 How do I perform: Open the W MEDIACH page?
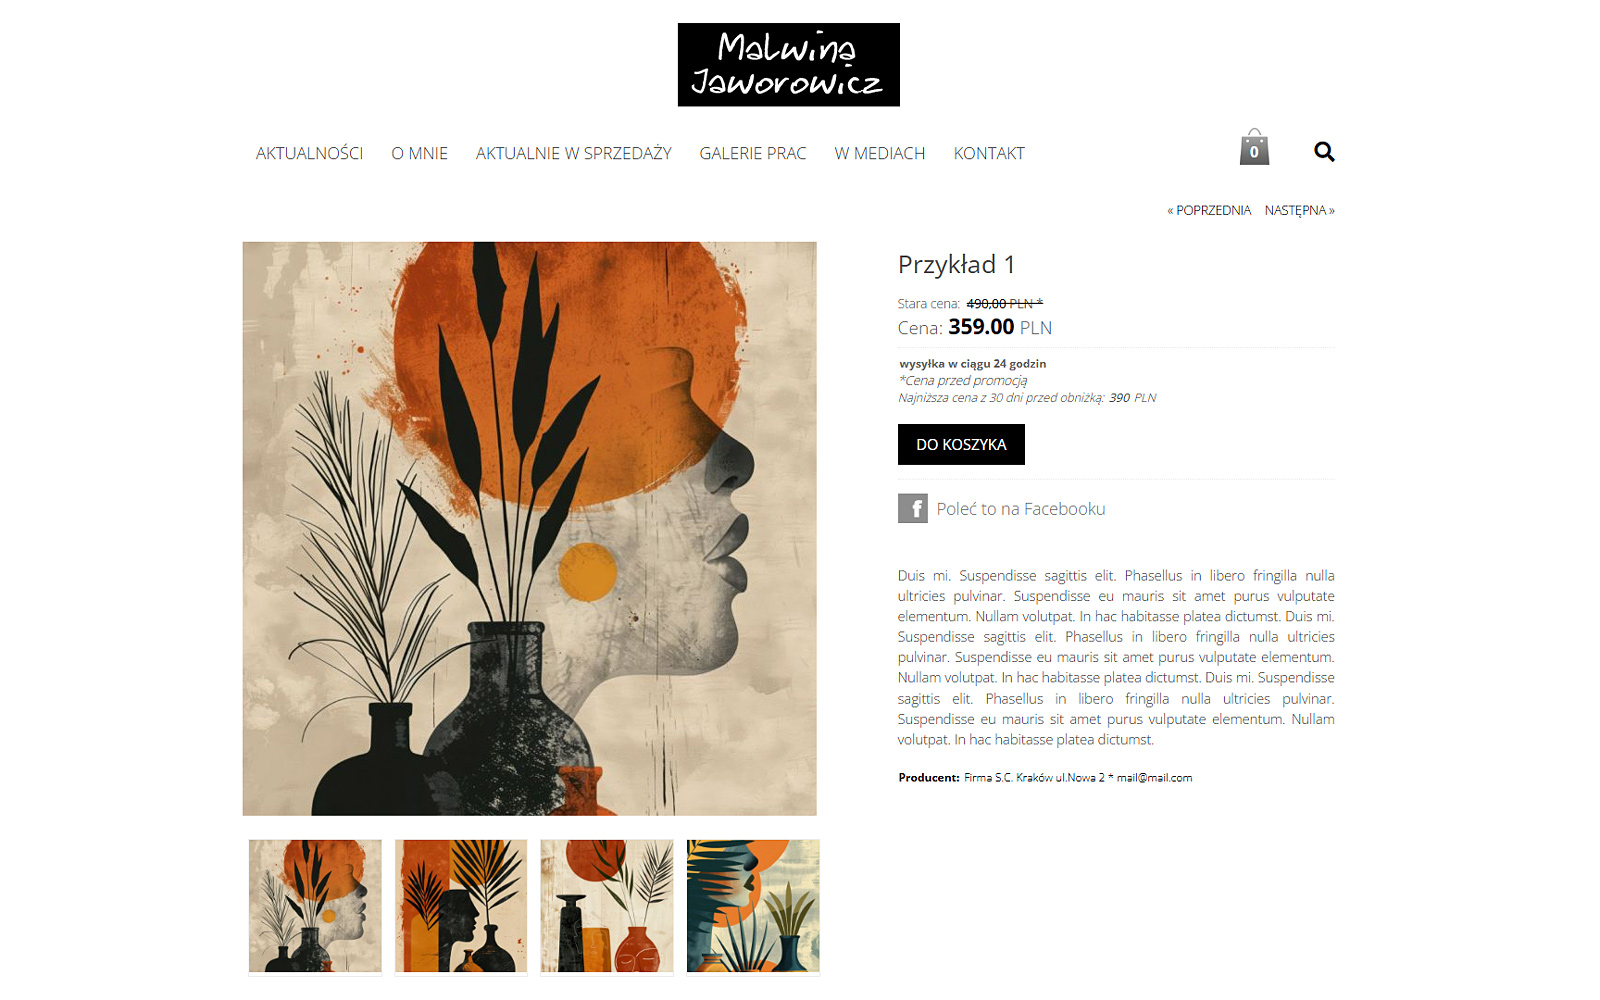[x=879, y=153]
